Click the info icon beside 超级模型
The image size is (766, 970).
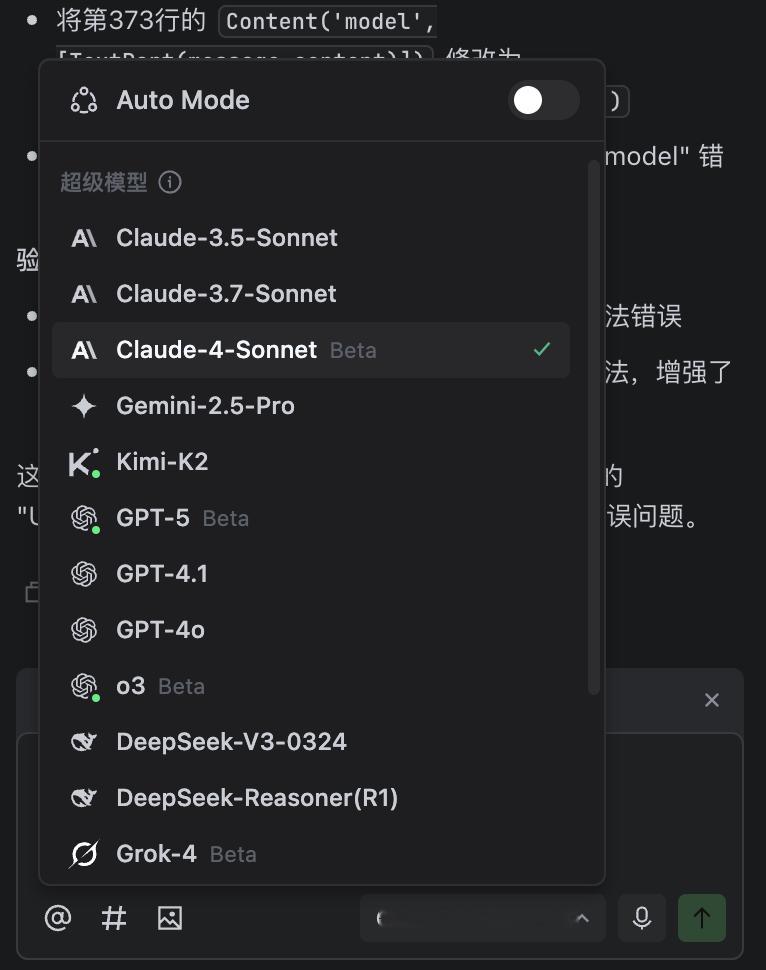click(170, 182)
